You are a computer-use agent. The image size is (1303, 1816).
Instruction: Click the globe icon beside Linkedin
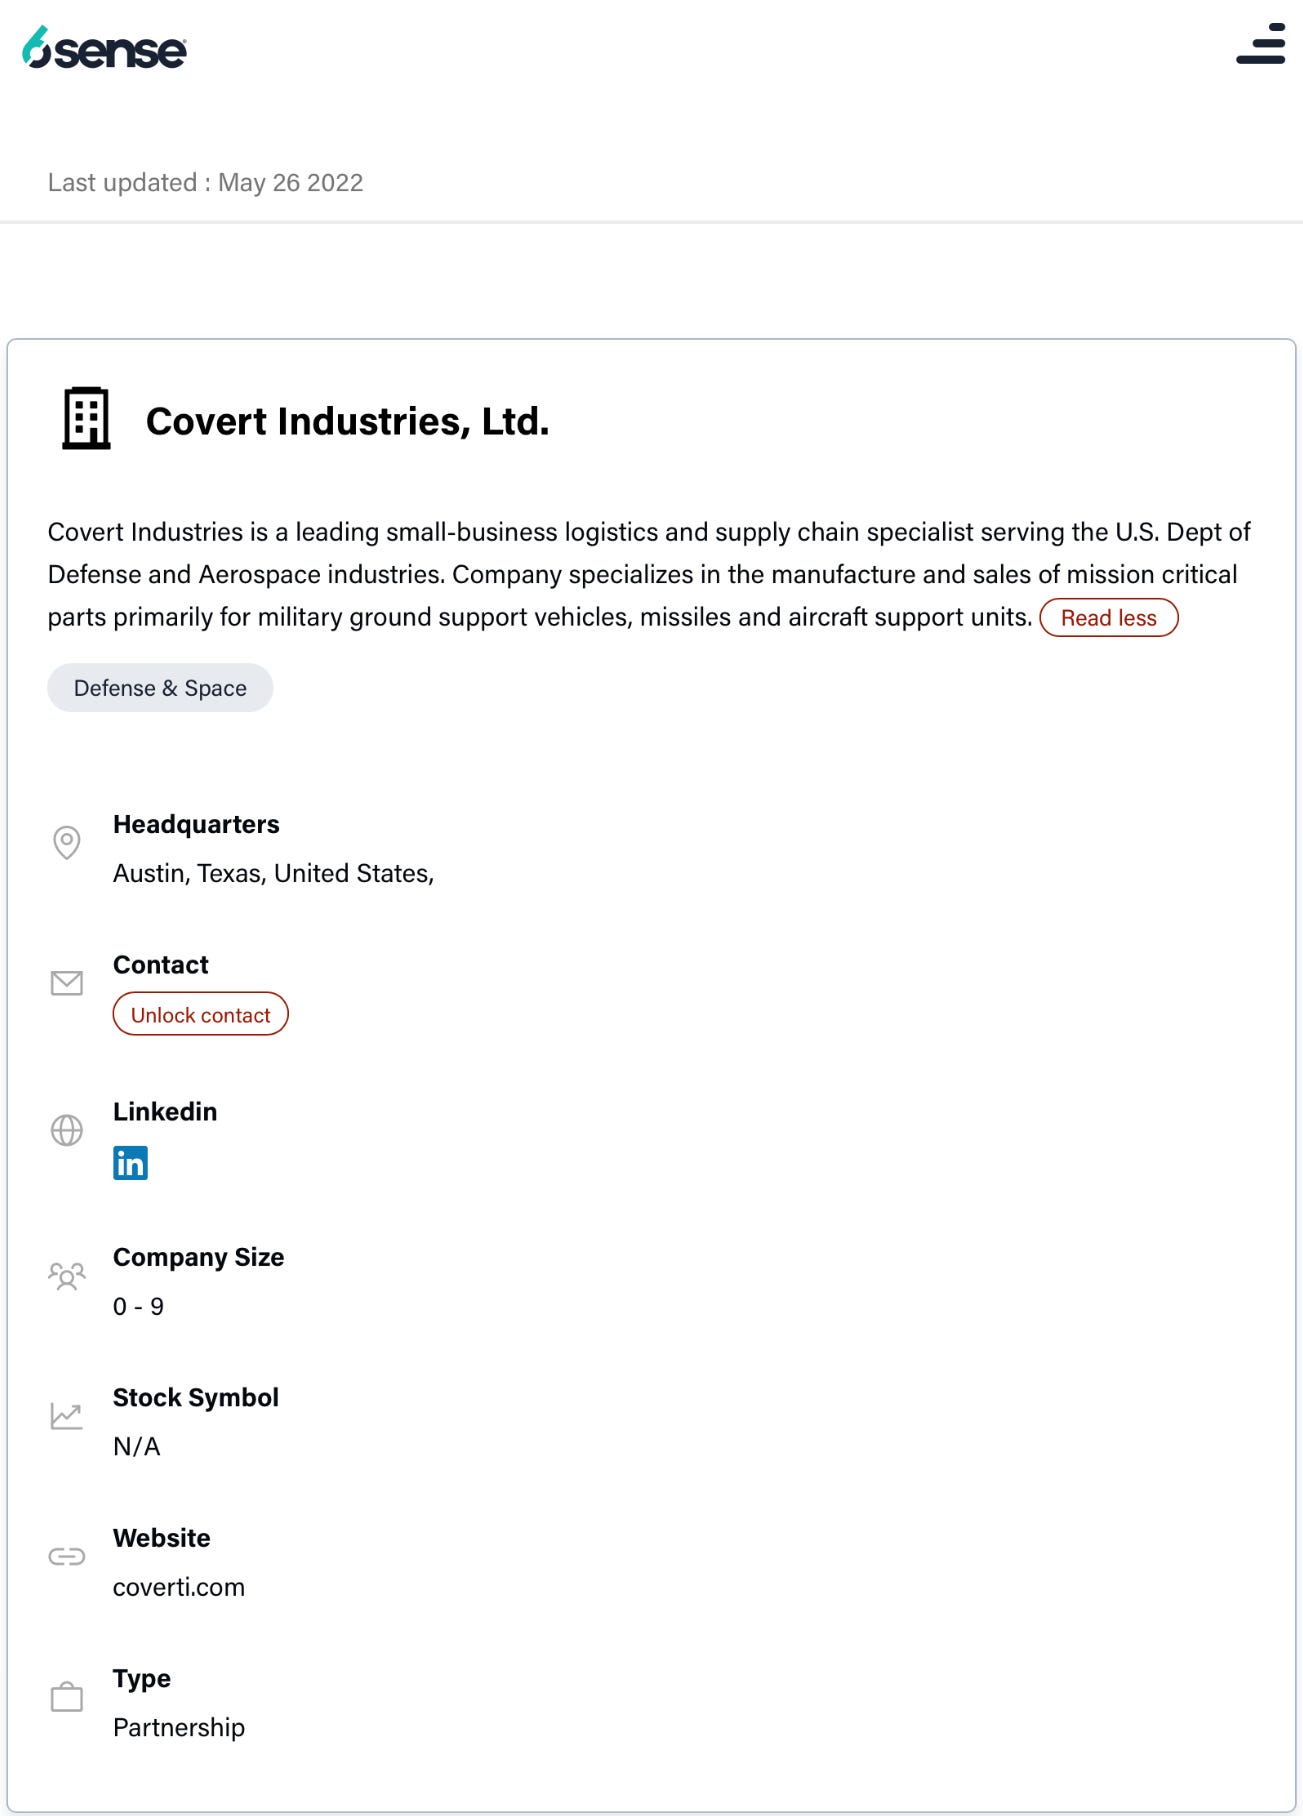pyautogui.click(x=67, y=1130)
